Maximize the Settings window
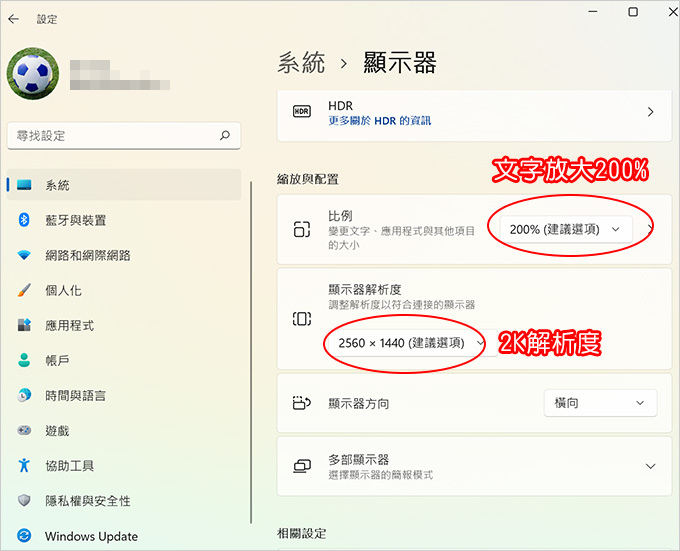 [x=633, y=12]
